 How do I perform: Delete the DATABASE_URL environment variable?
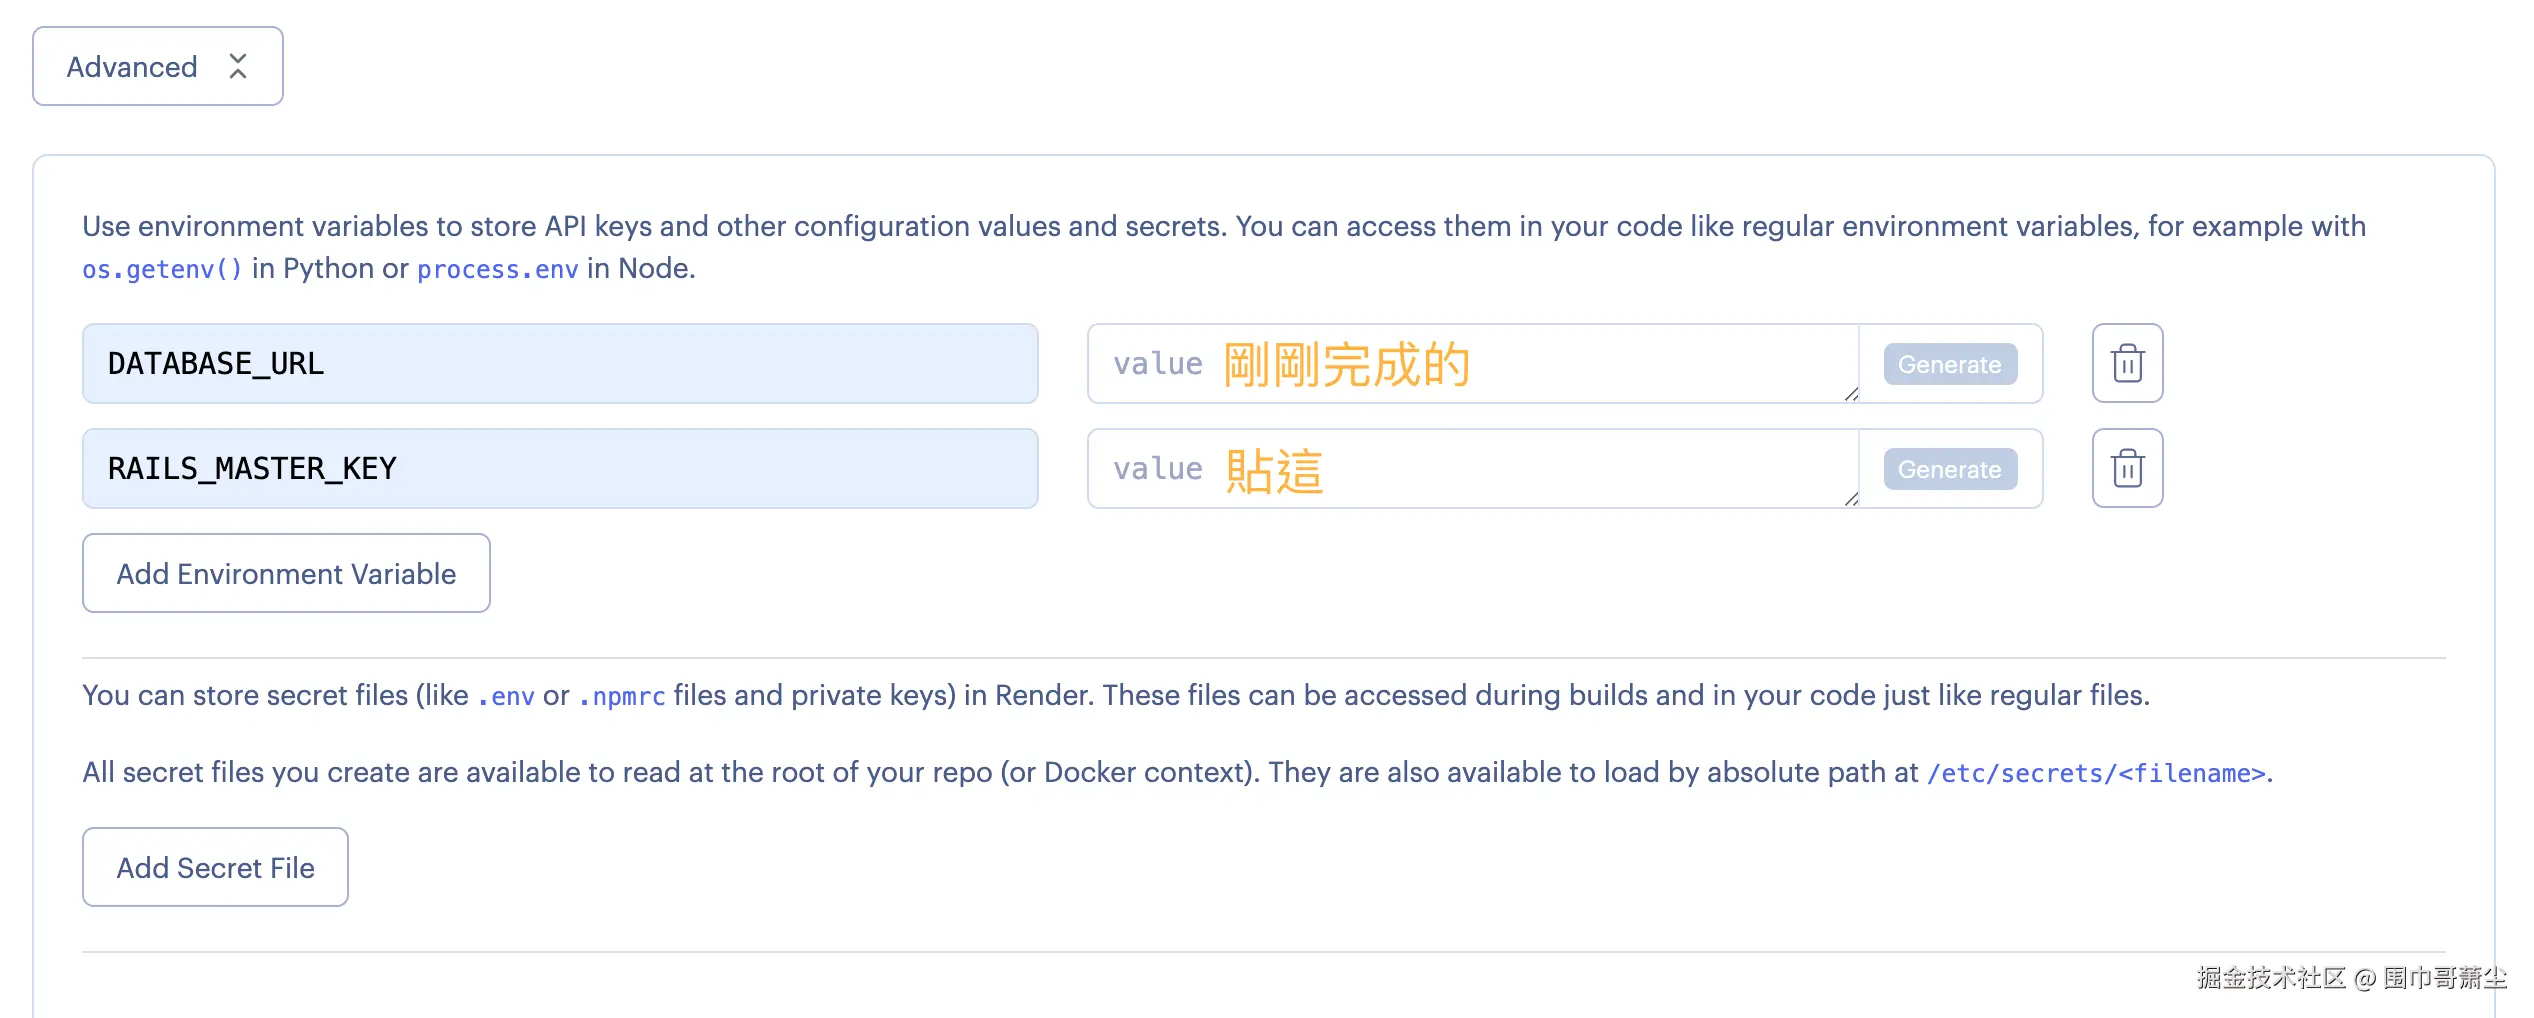click(x=2127, y=364)
